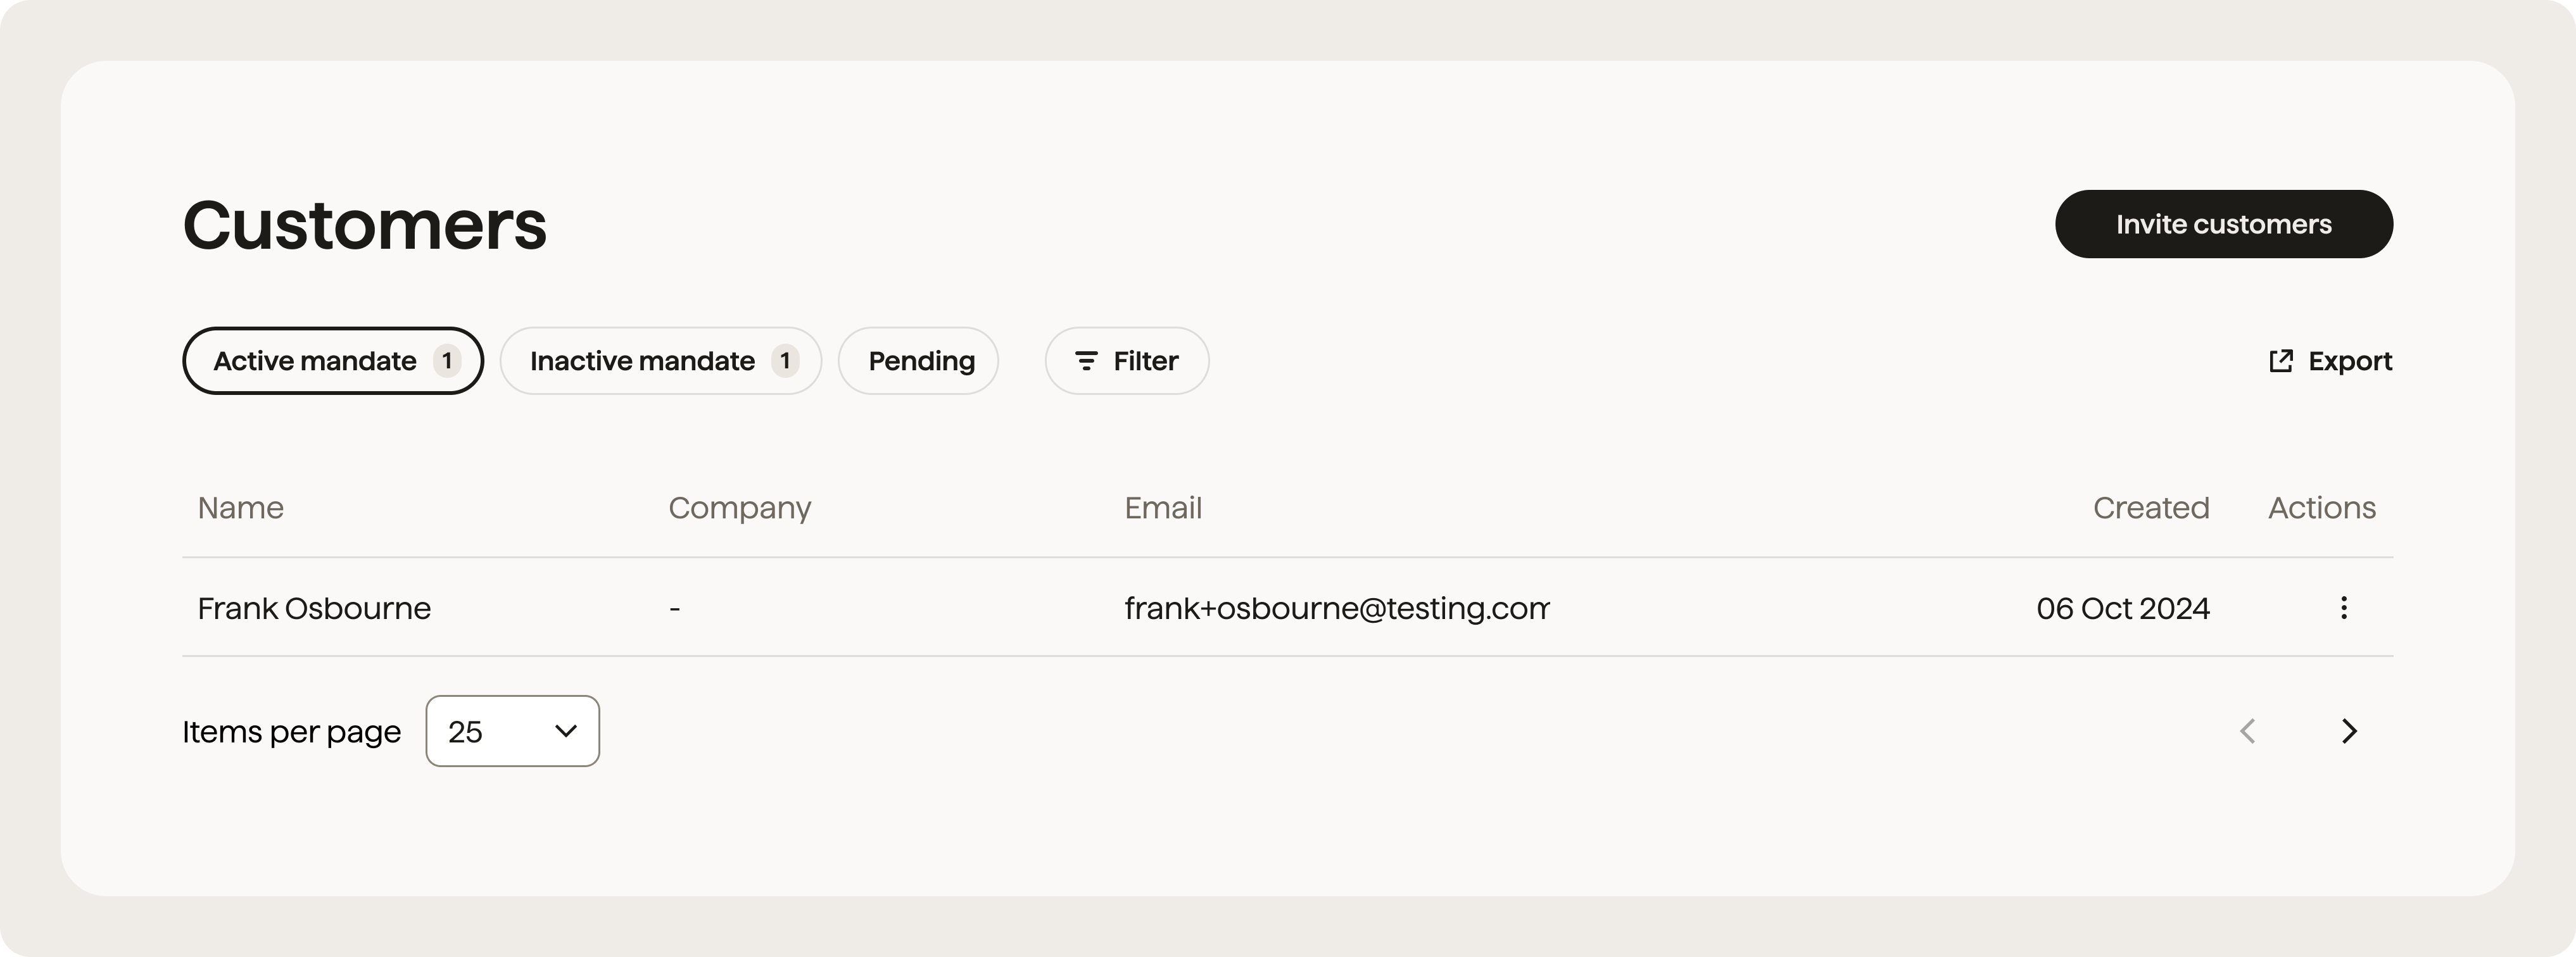Click the Export external-link icon
Viewport: 2576px width, 957px height.
2282,360
